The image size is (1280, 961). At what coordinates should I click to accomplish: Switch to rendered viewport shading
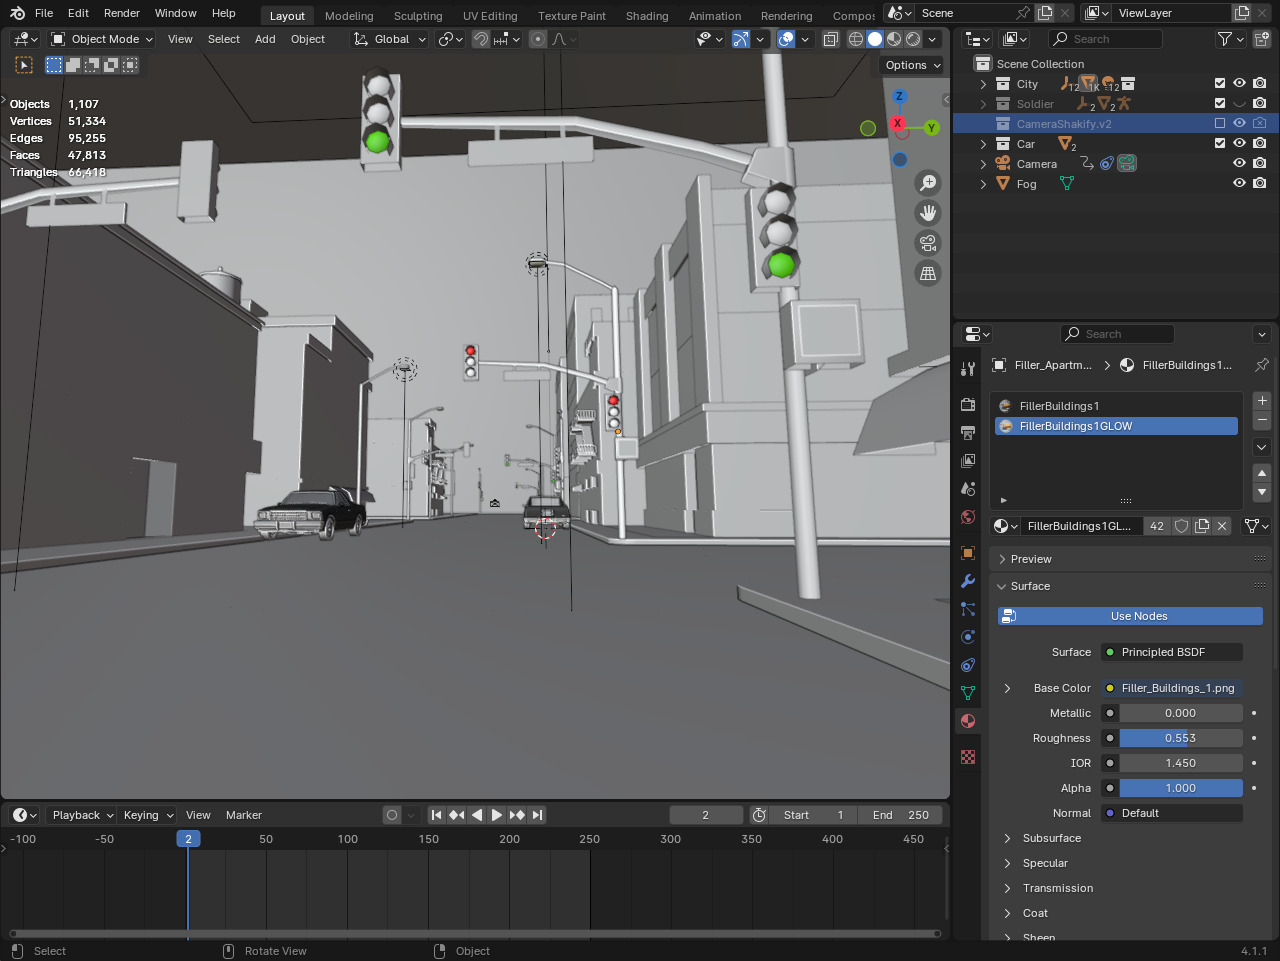pos(913,39)
